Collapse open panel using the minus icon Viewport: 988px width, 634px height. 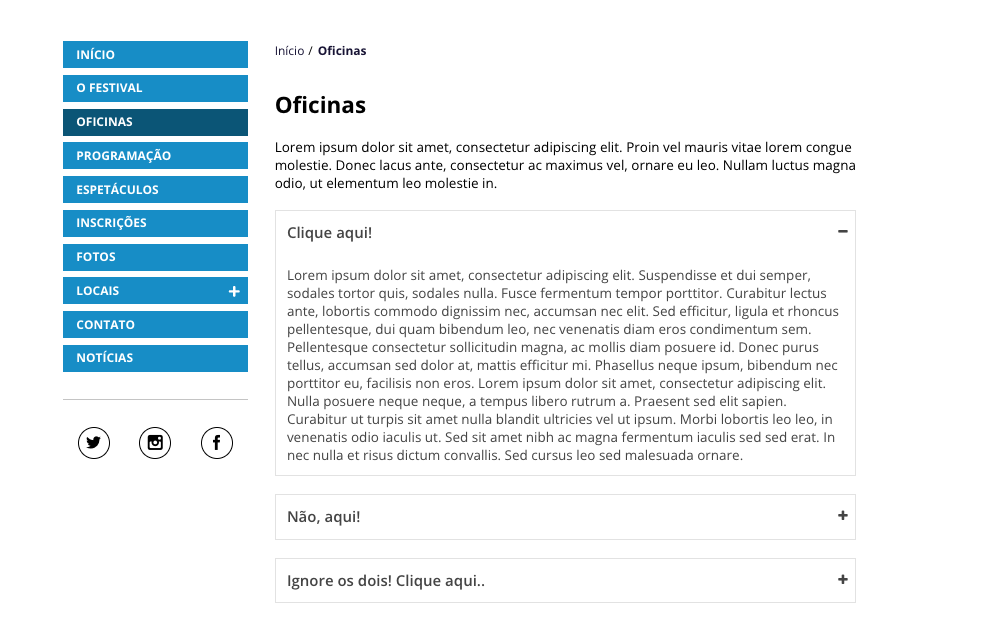point(842,232)
